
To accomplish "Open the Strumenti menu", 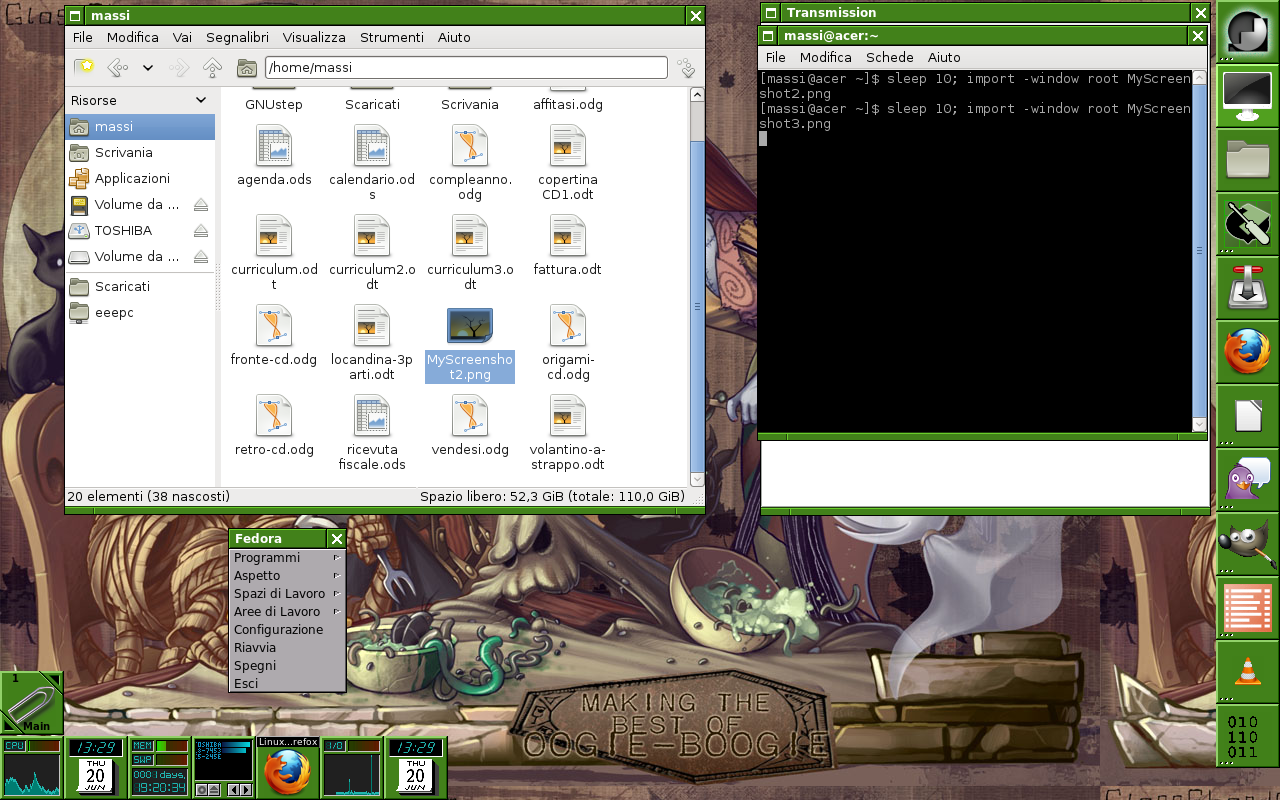I will [392, 37].
